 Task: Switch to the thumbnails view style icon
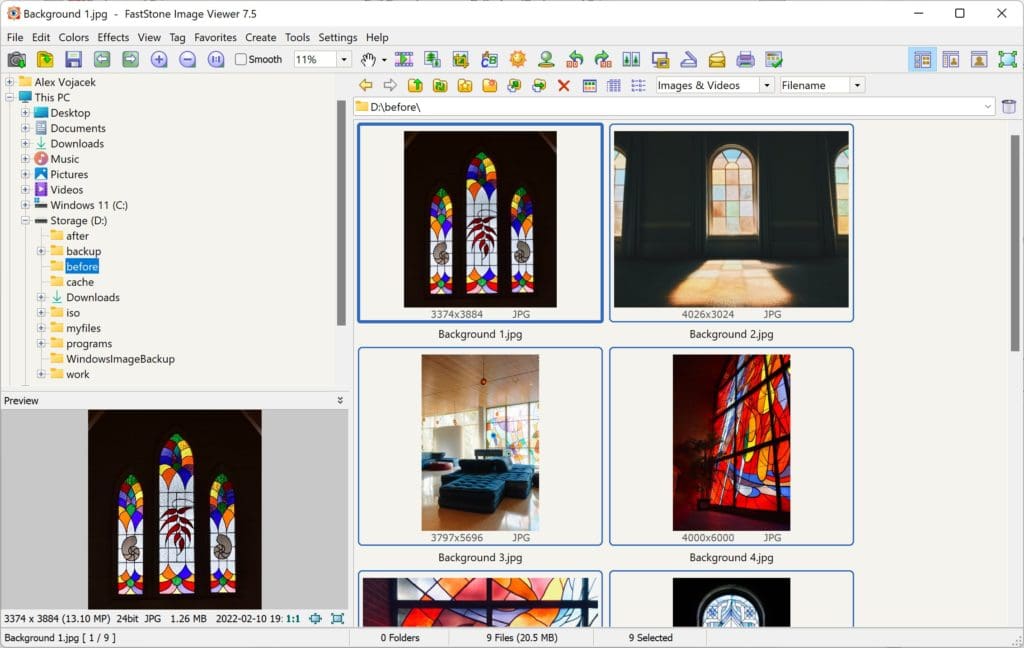[x=589, y=86]
